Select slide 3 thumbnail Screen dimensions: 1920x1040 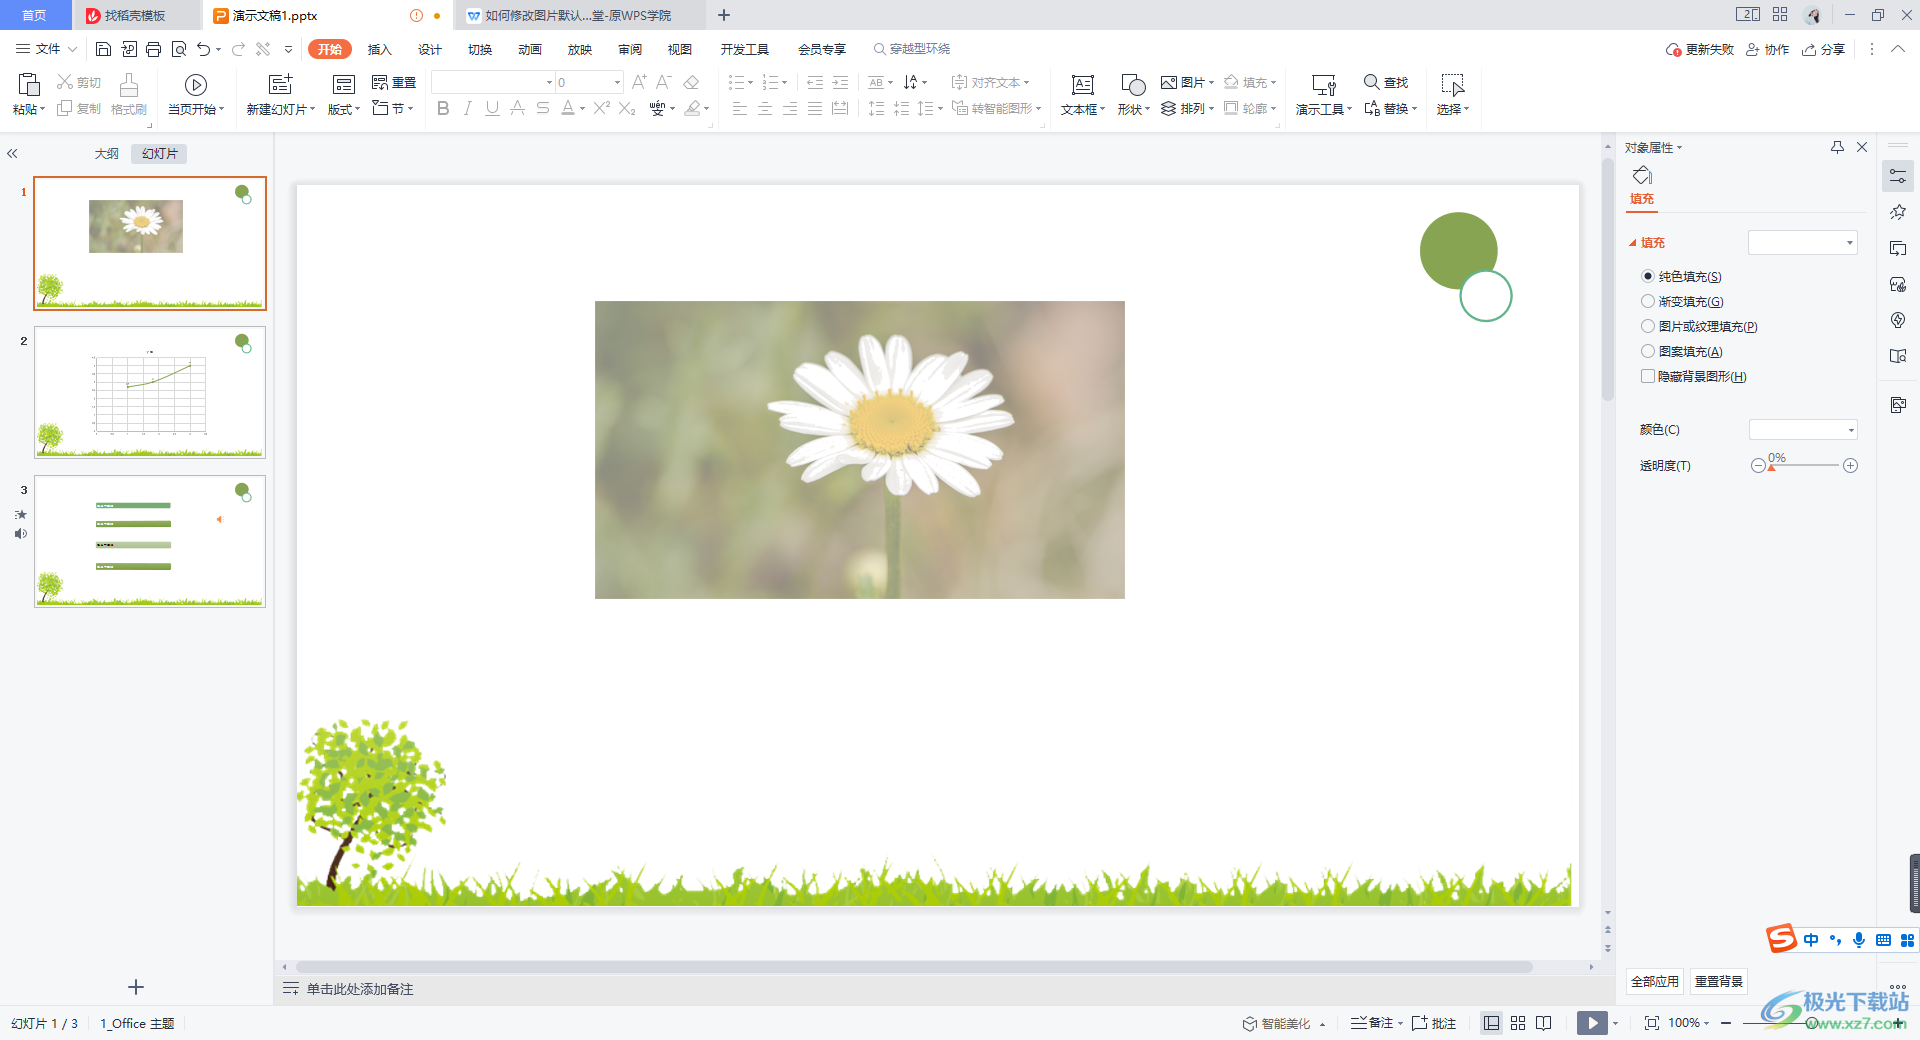tap(150, 541)
